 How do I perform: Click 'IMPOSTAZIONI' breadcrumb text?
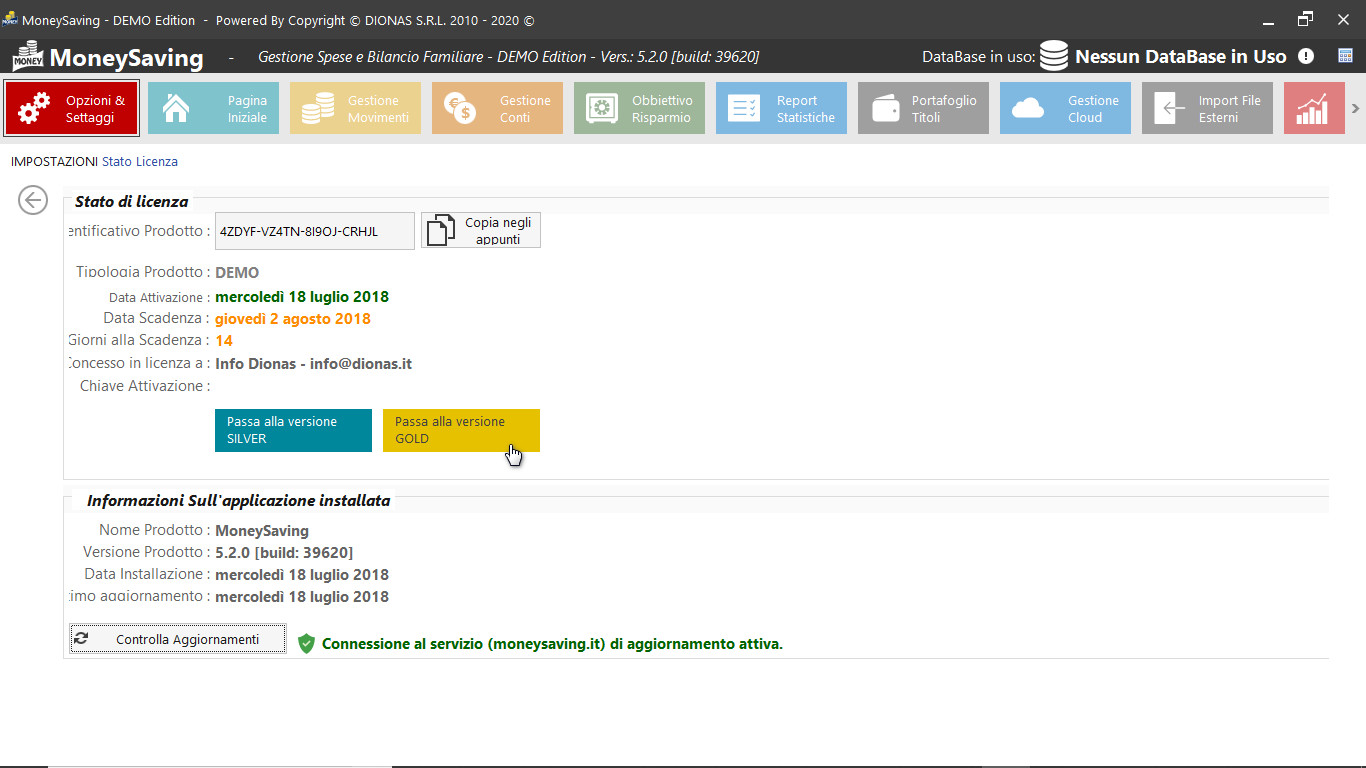54,161
